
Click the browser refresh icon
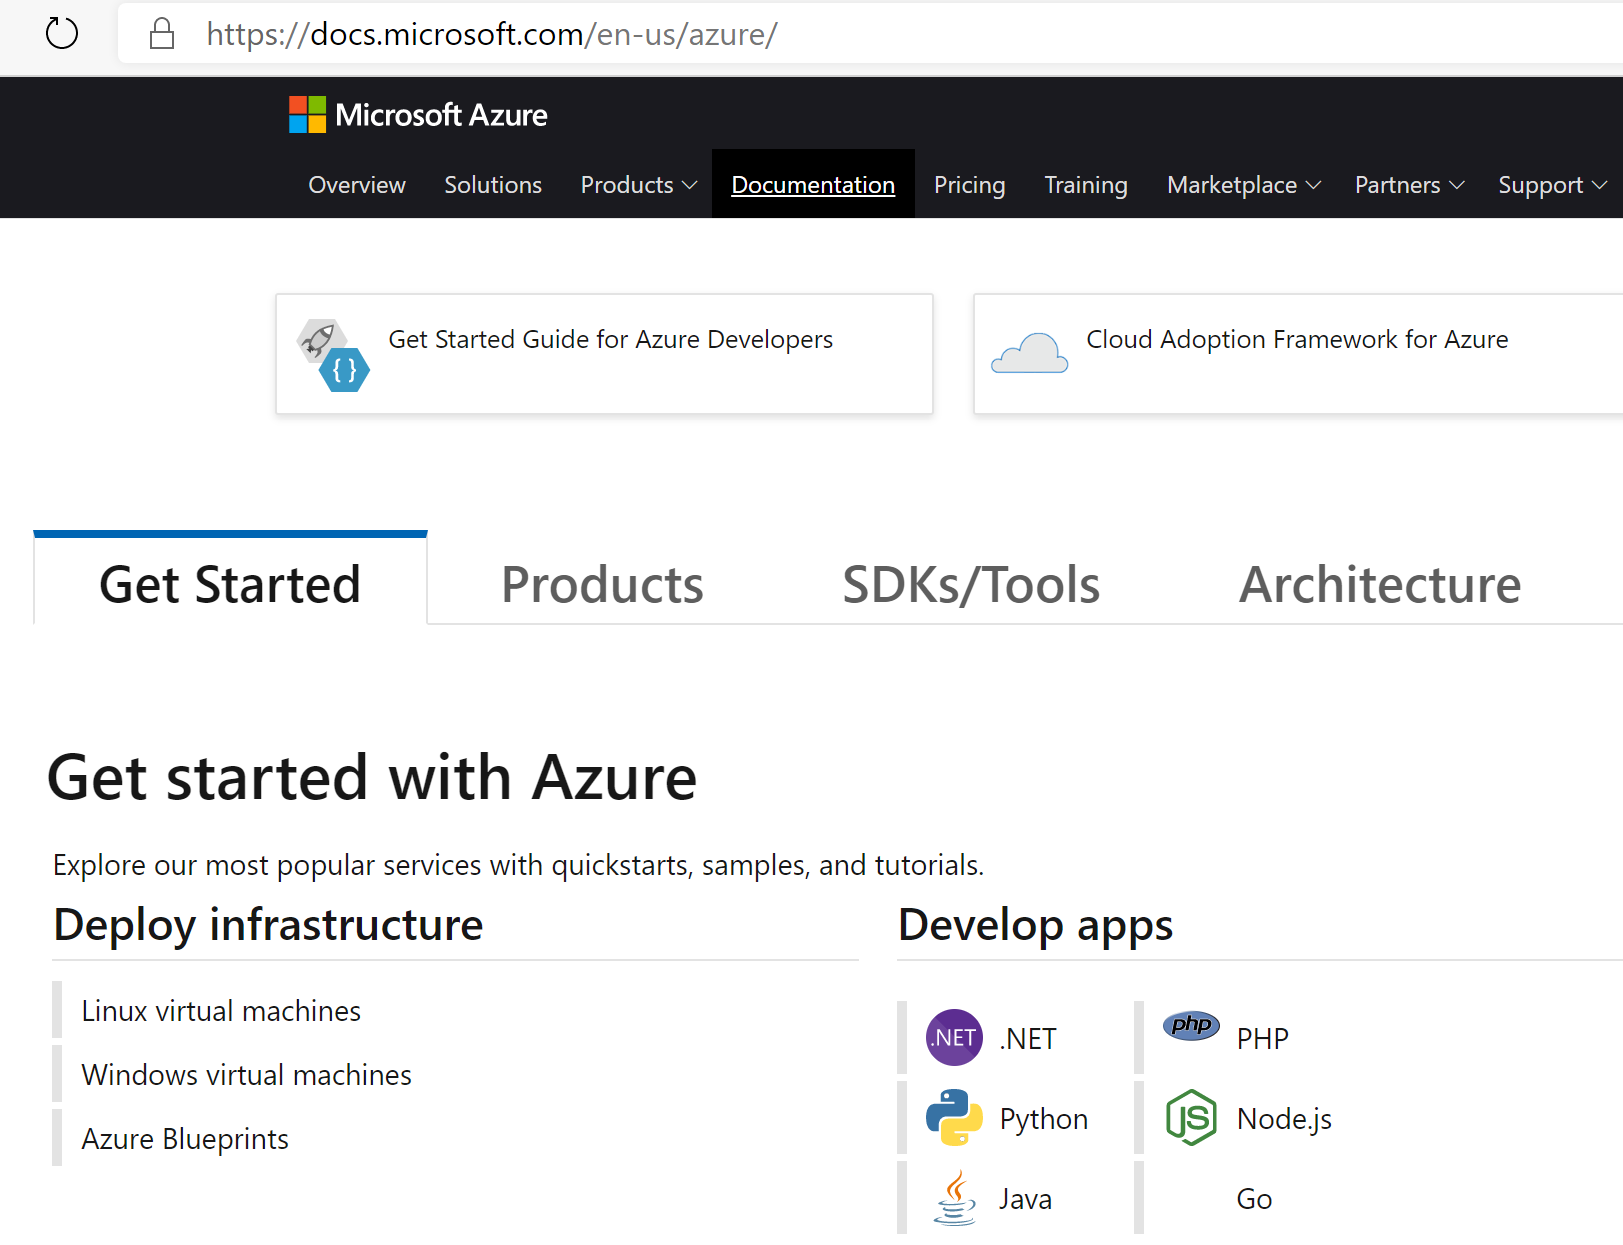62,33
